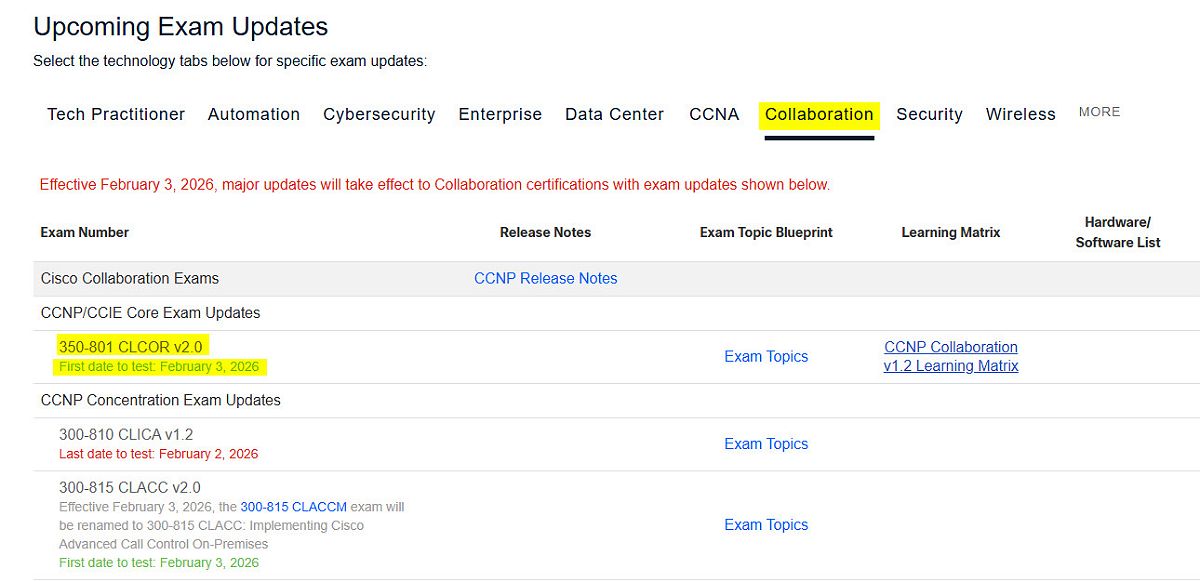View Exam Topics for 300-815 CLACC v2.0

pyautogui.click(x=766, y=524)
